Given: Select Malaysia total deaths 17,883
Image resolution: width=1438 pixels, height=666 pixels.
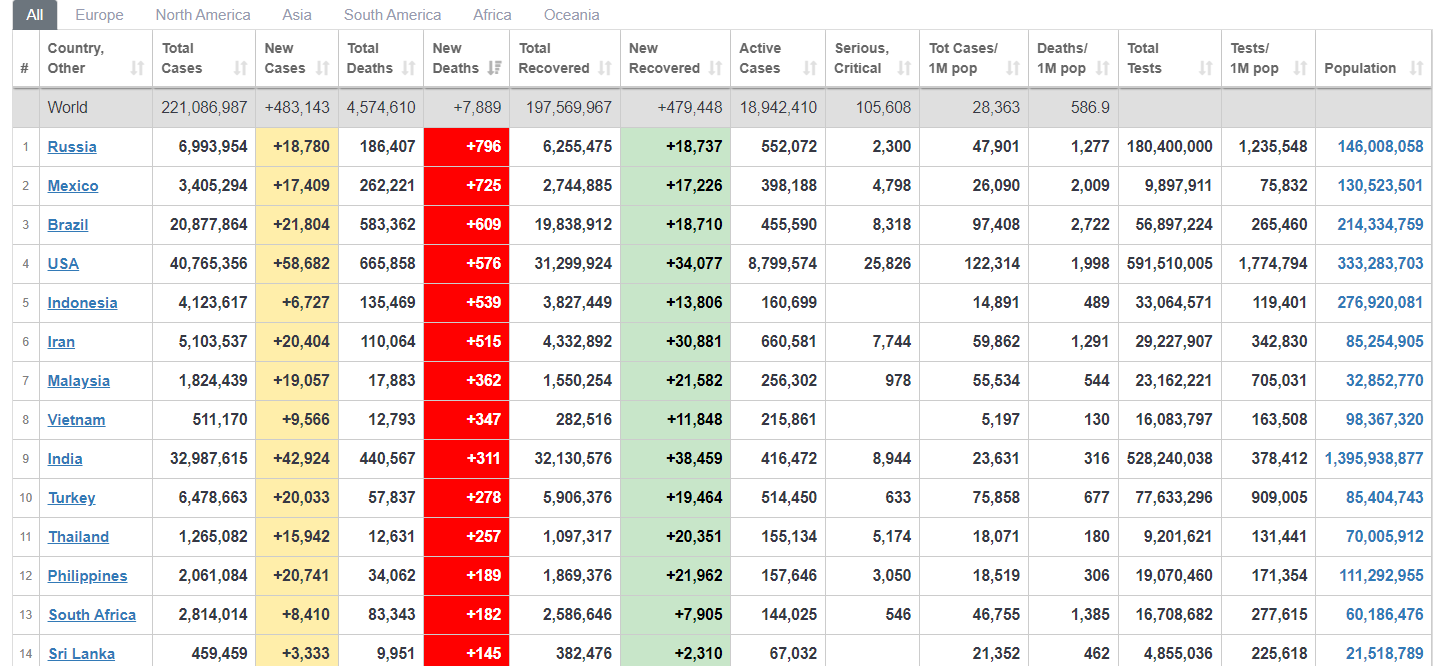Looking at the screenshot, I should tap(391, 381).
